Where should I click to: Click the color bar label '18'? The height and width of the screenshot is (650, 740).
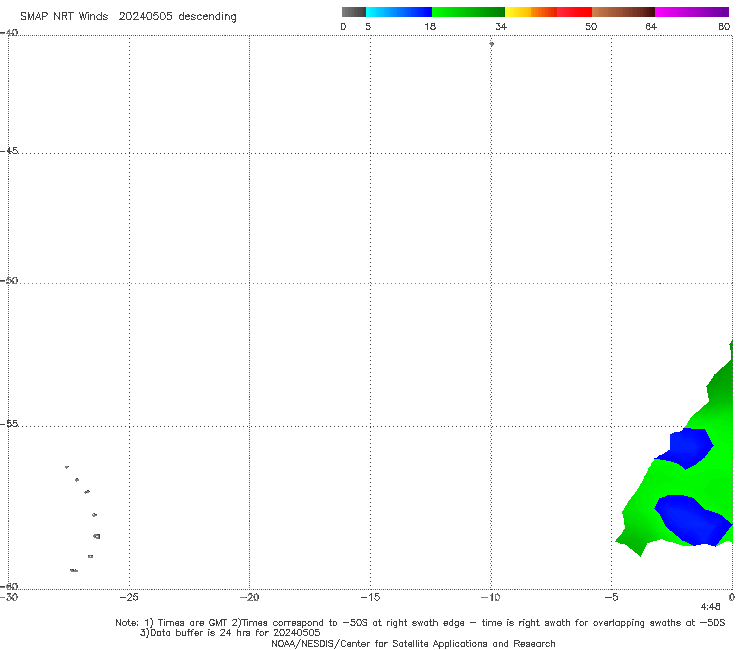(430, 26)
